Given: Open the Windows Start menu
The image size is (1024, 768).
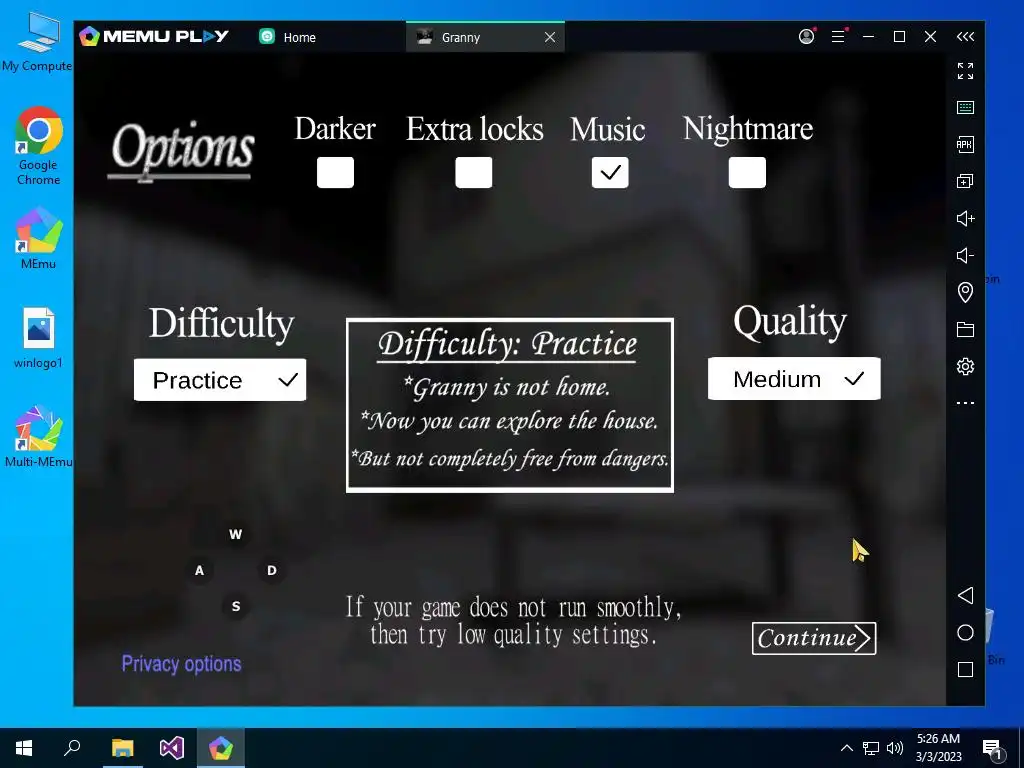Looking at the screenshot, I should (x=24, y=748).
